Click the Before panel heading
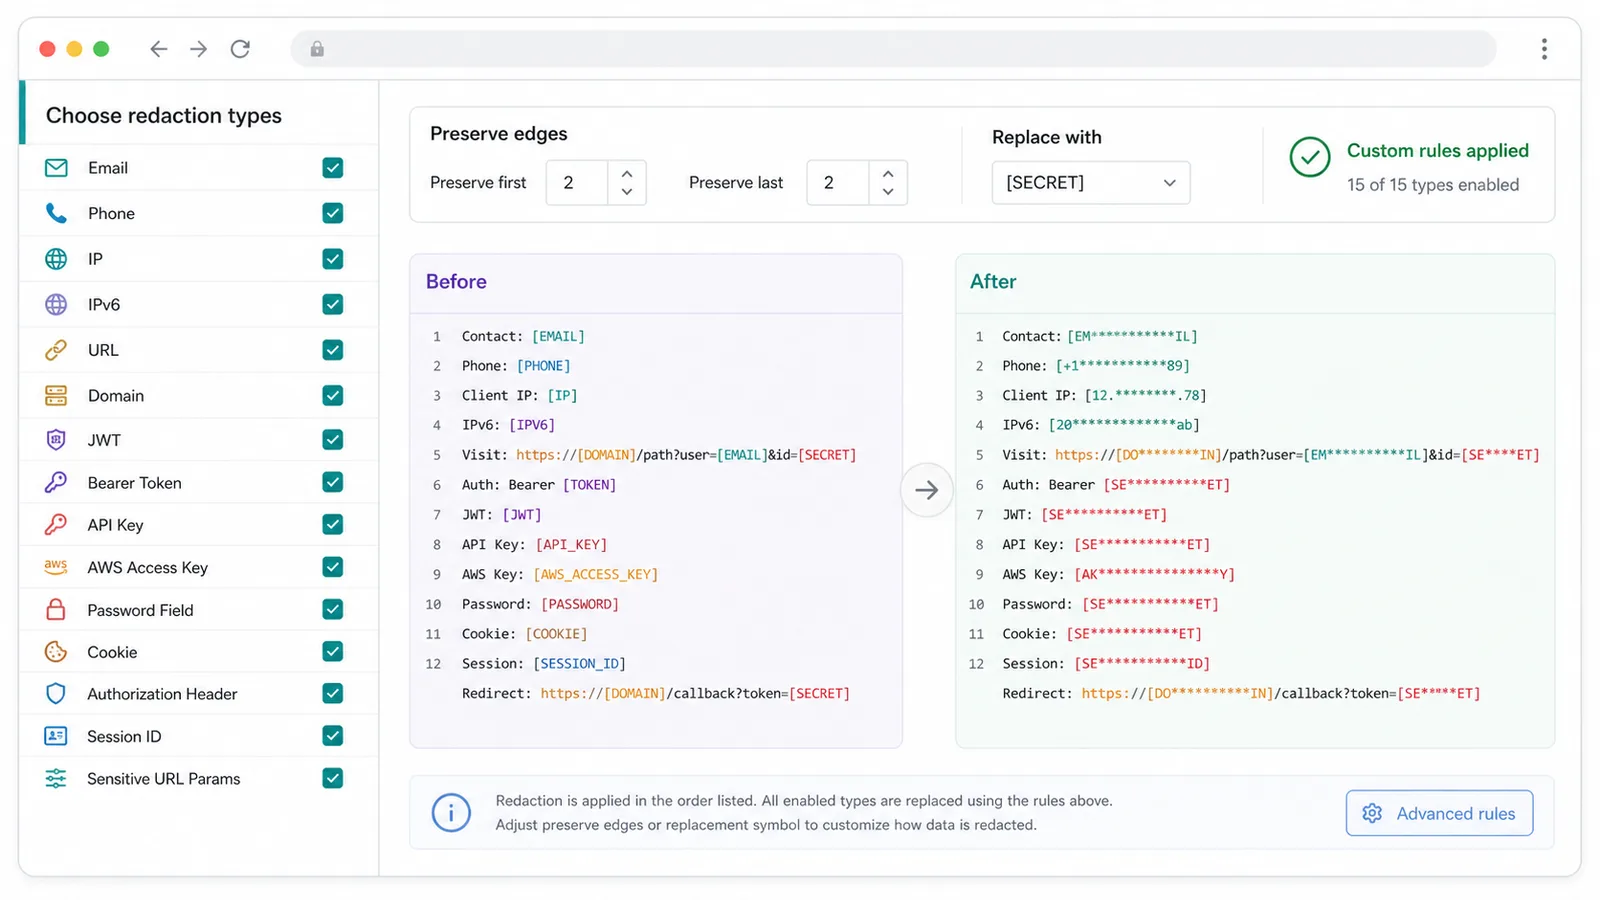 (456, 282)
